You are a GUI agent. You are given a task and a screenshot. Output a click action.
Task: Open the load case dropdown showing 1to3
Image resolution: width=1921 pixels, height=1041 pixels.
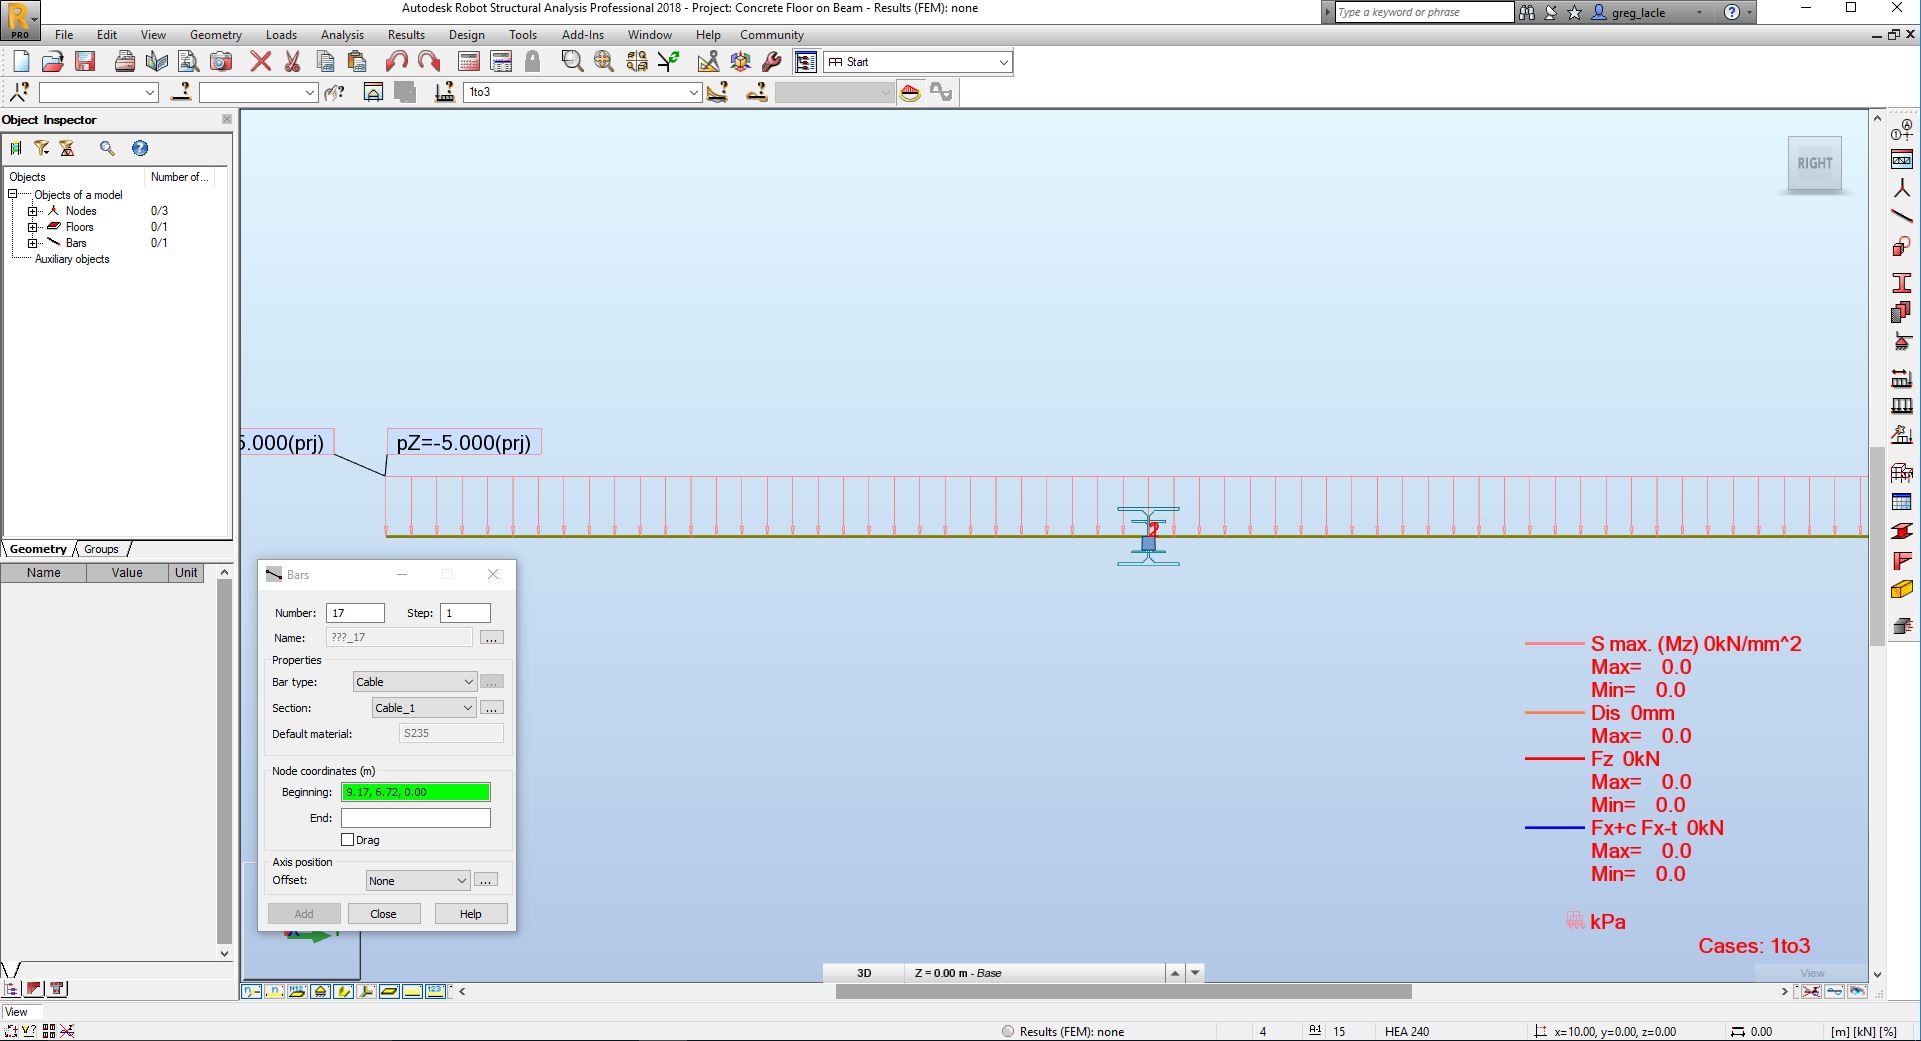tap(694, 92)
